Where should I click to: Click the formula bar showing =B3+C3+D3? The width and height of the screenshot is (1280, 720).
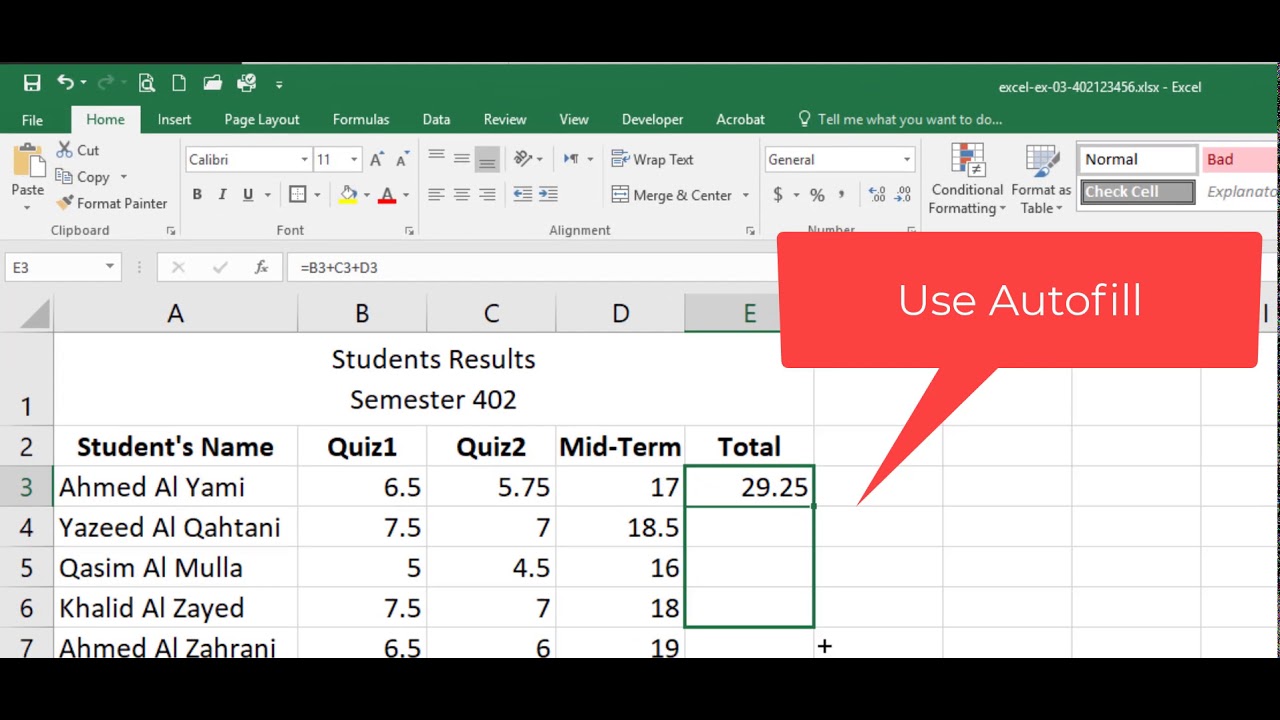click(x=530, y=267)
